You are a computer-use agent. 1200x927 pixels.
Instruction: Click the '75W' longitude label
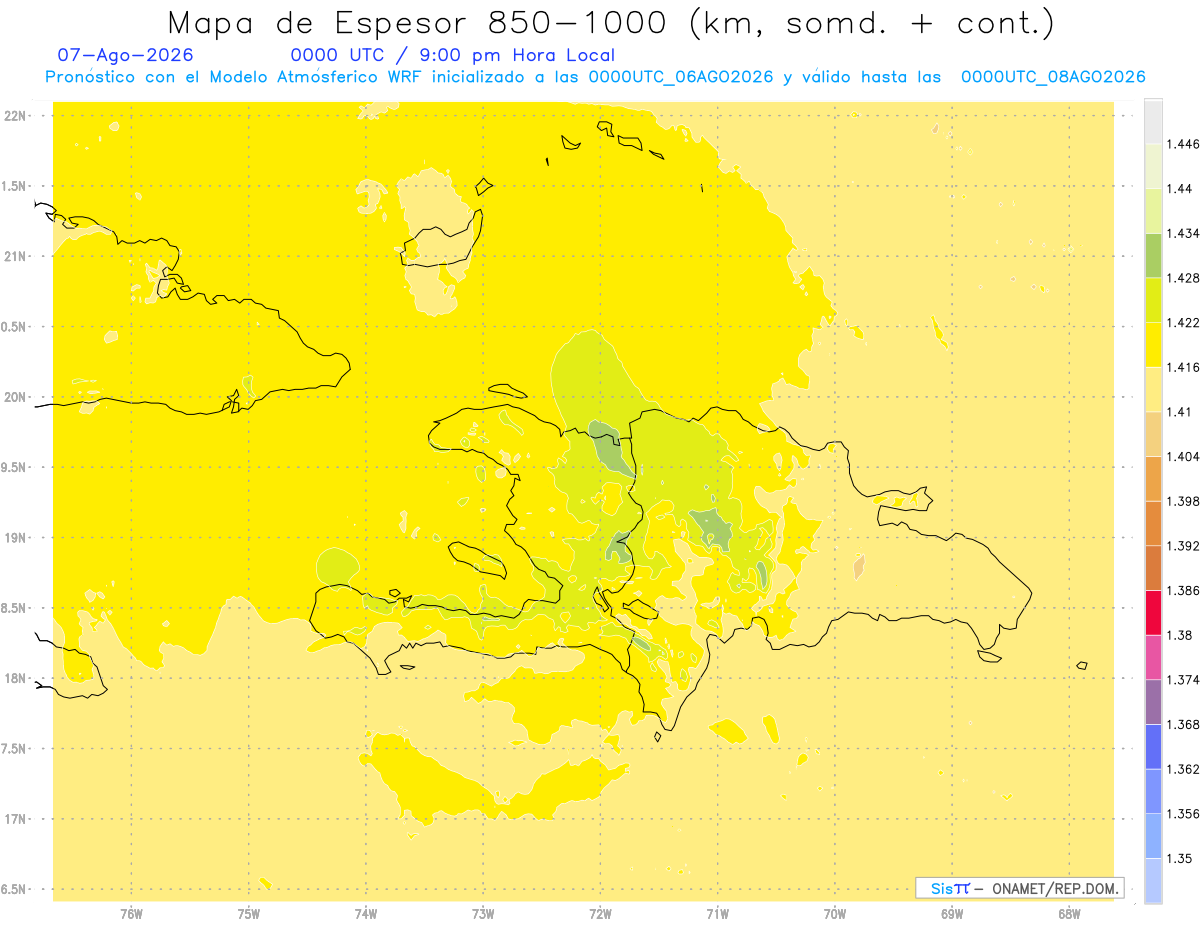248,914
